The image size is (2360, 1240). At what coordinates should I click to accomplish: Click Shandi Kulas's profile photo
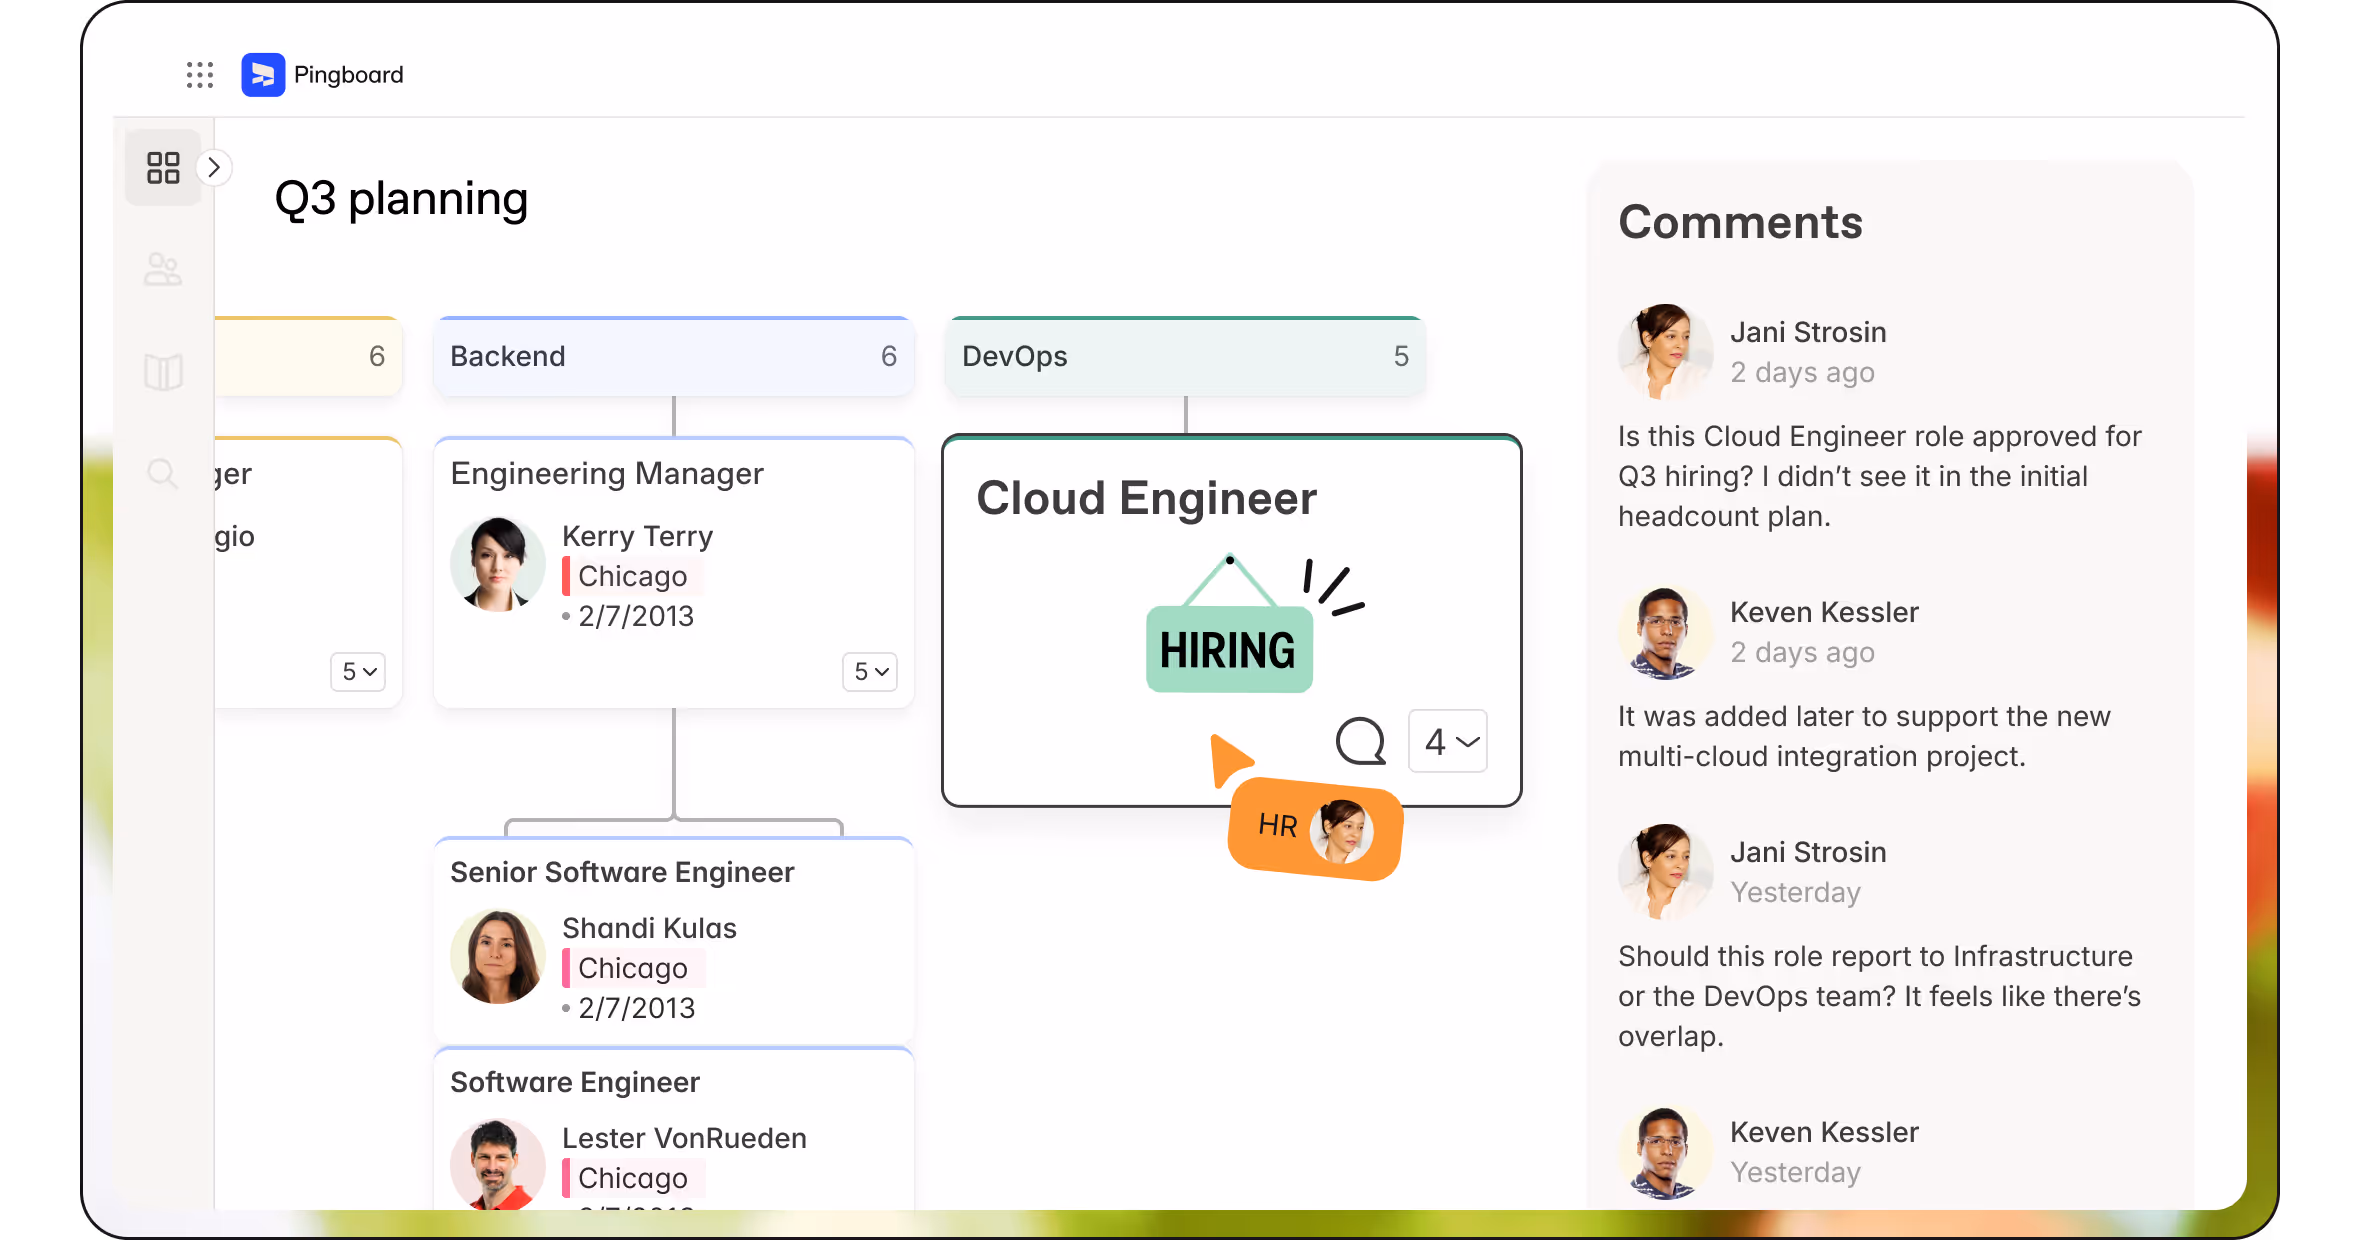click(498, 956)
